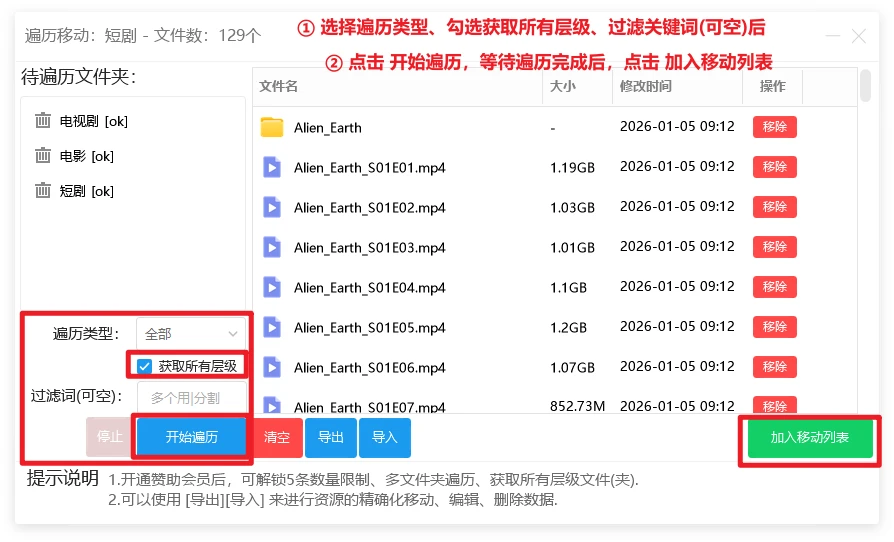Open the 遍历类型 dropdown
Screen dimensions: 894x542
(x=192, y=334)
